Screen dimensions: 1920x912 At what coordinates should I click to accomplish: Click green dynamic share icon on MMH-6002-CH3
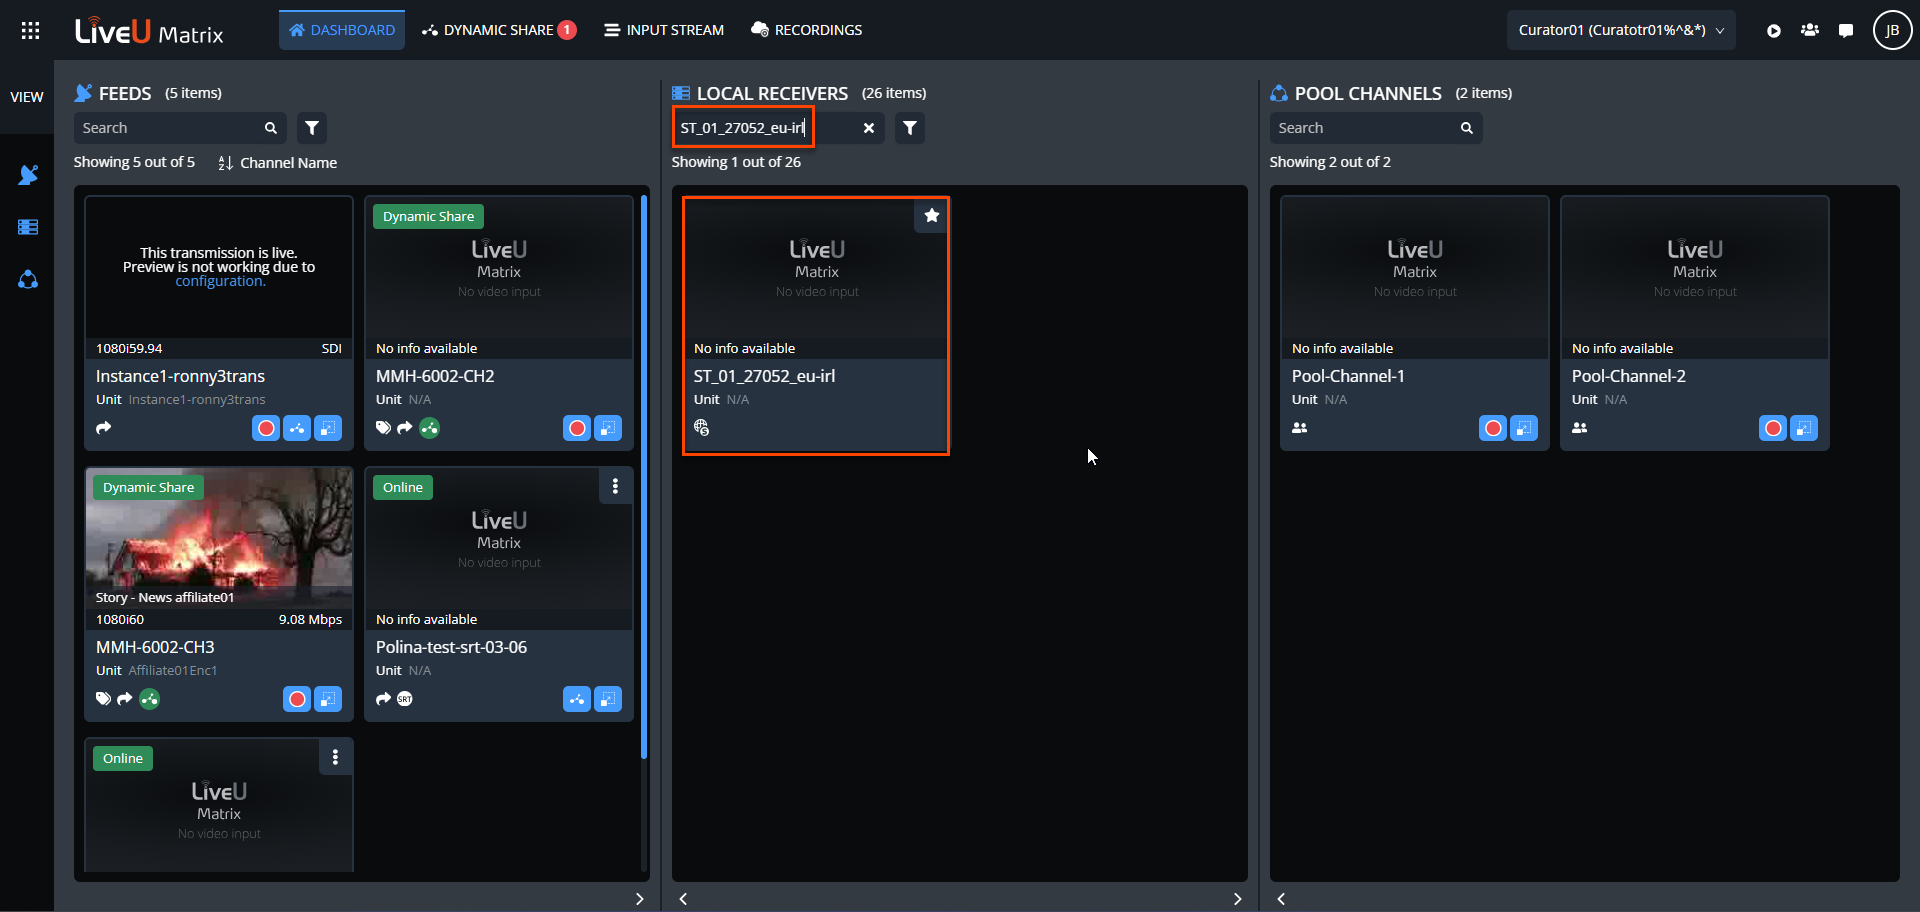pyautogui.click(x=149, y=699)
